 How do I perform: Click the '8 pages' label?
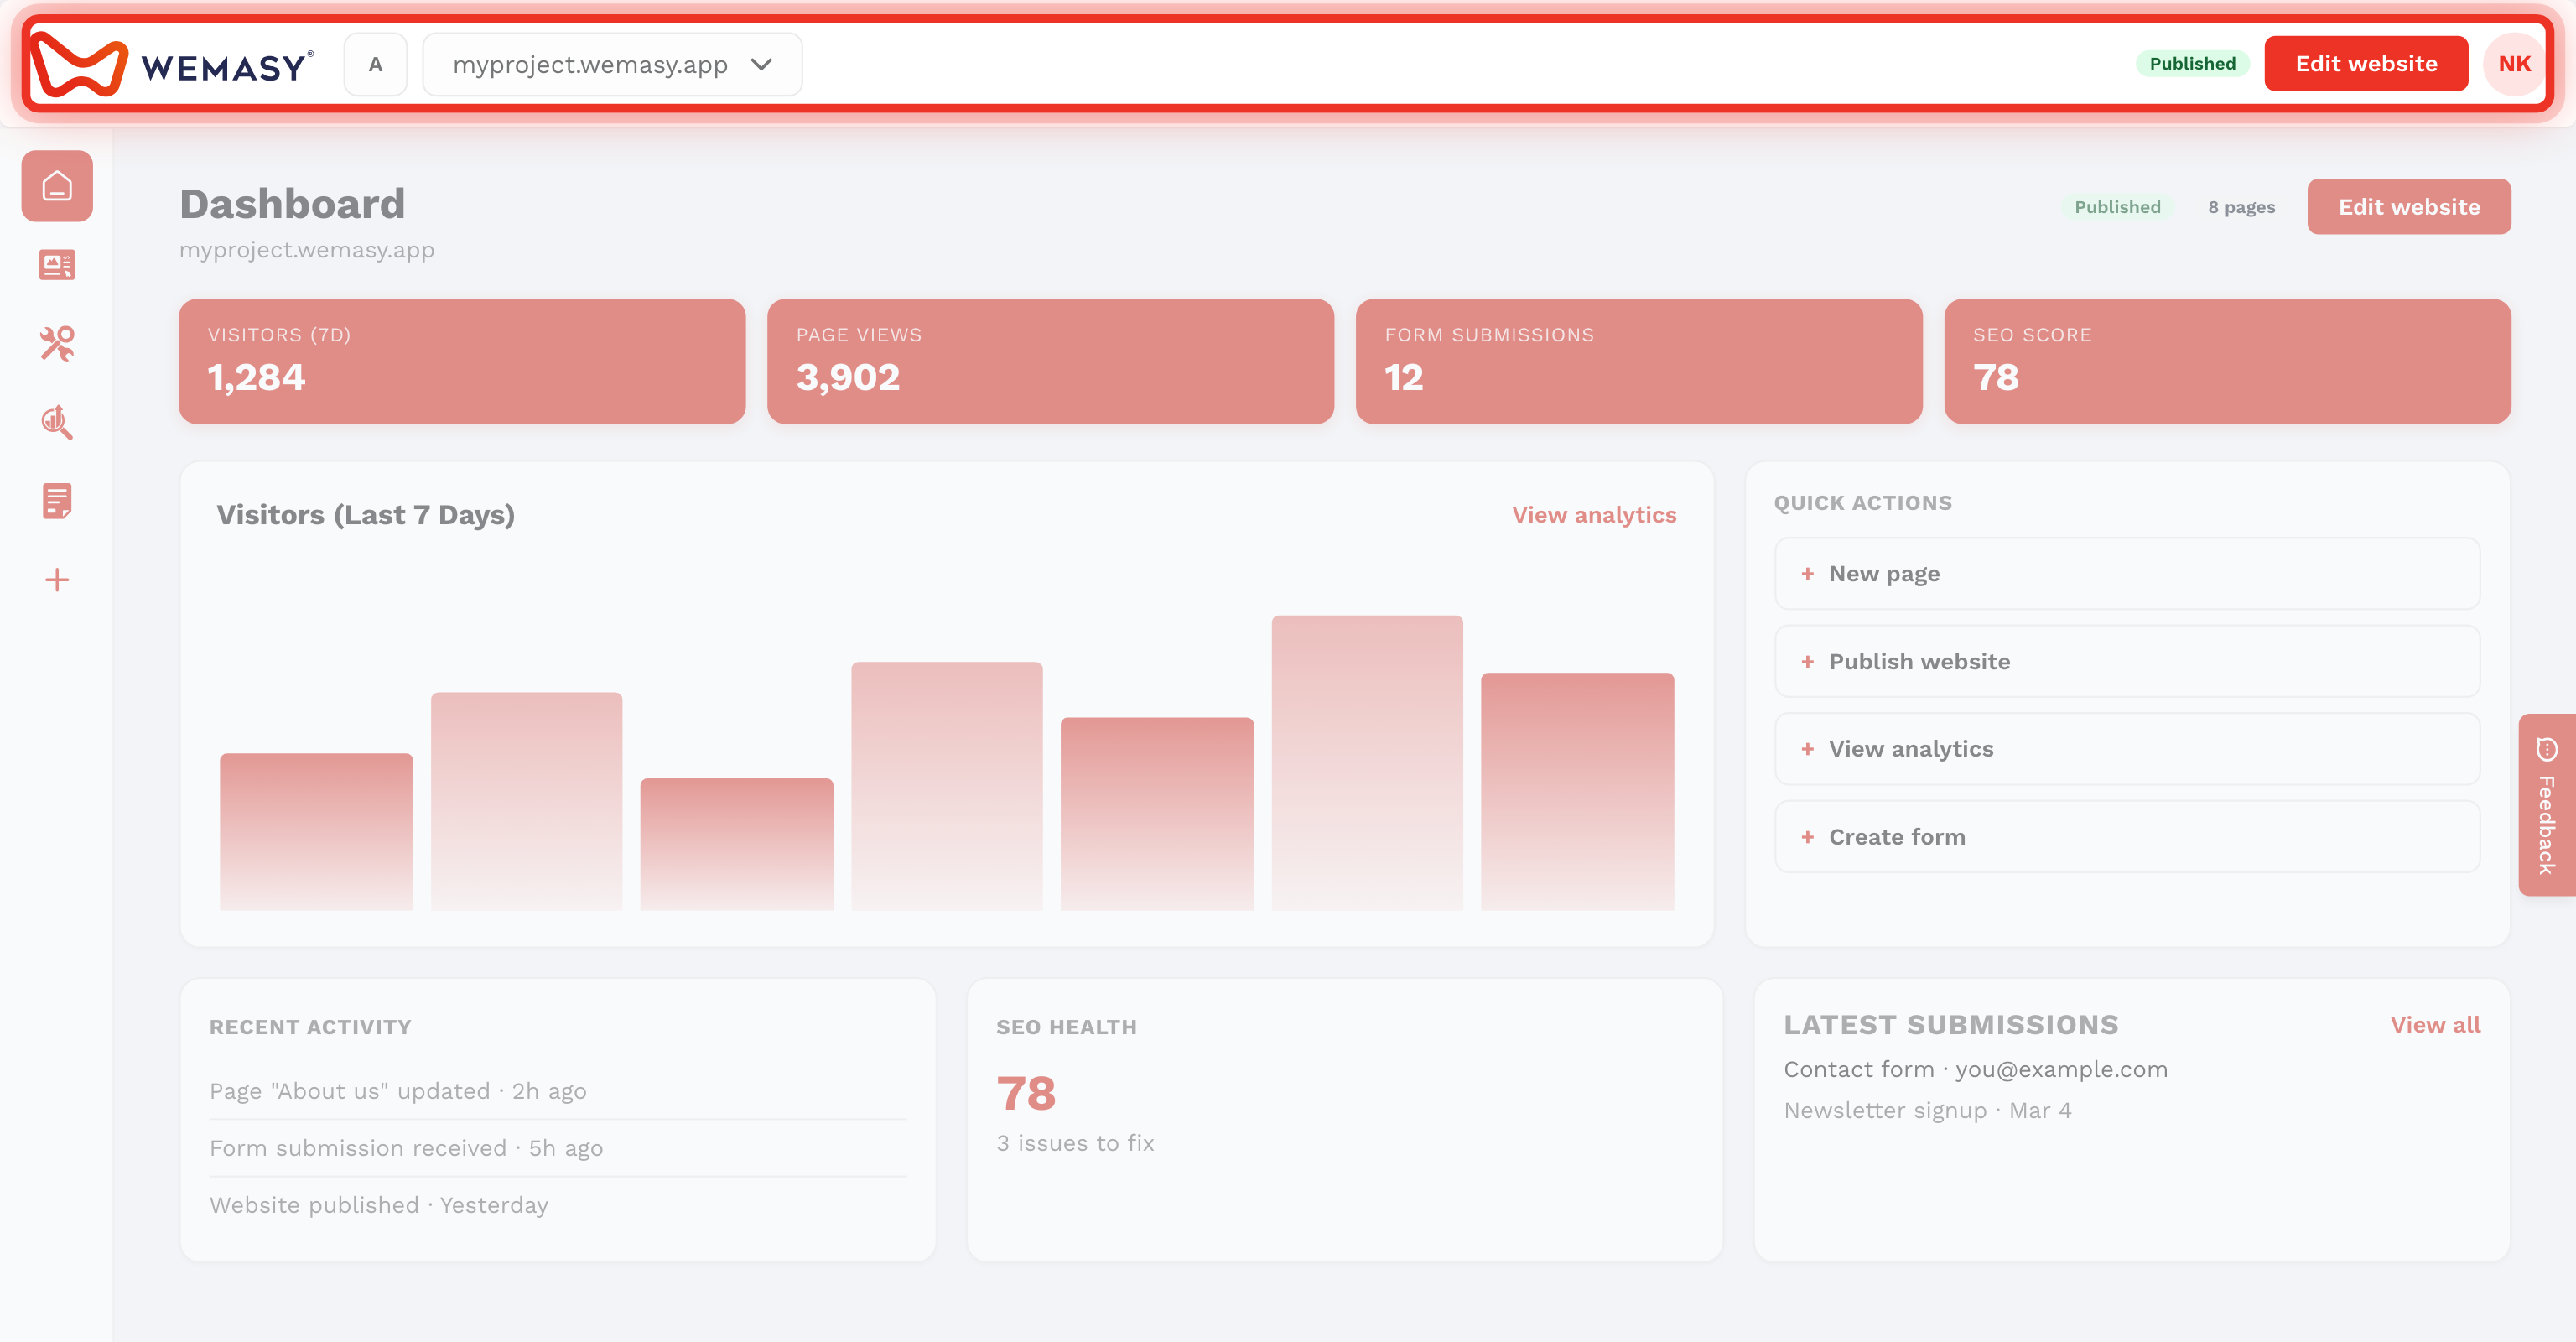[x=2241, y=207]
